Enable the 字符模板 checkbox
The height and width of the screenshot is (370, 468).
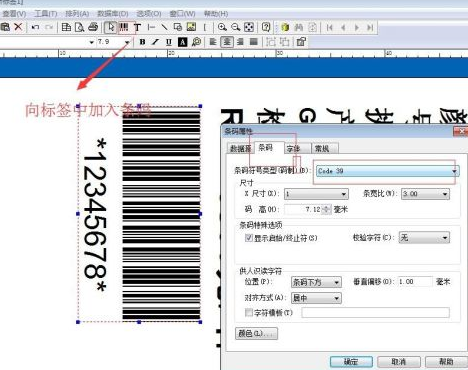[249, 312]
